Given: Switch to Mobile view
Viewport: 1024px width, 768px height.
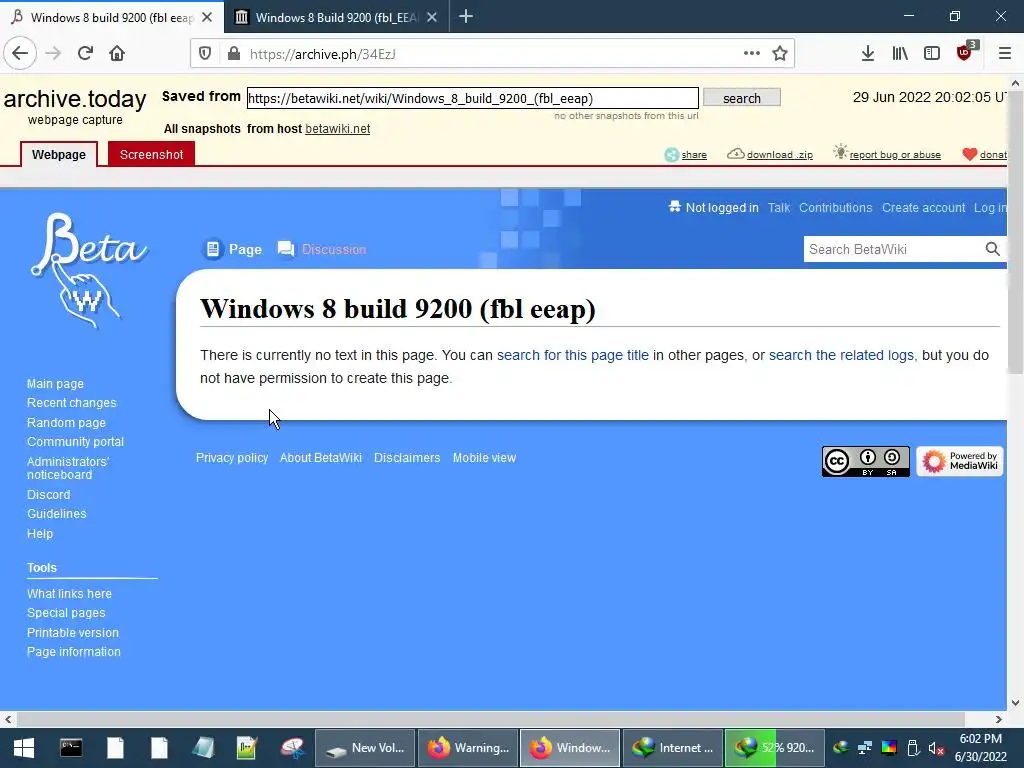Looking at the screenshot, I should [484, 458].
